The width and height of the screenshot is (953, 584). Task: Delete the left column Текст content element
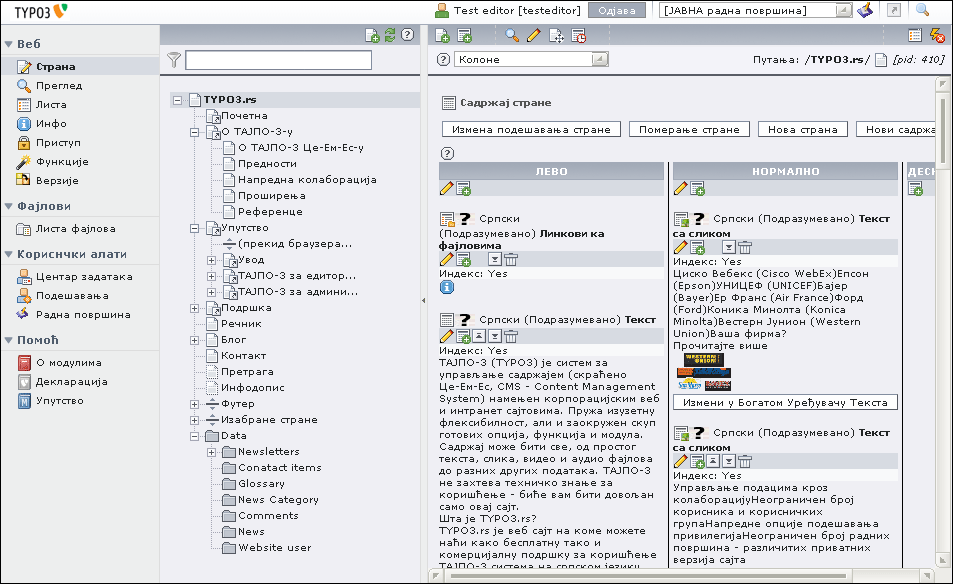pos(511,336)
